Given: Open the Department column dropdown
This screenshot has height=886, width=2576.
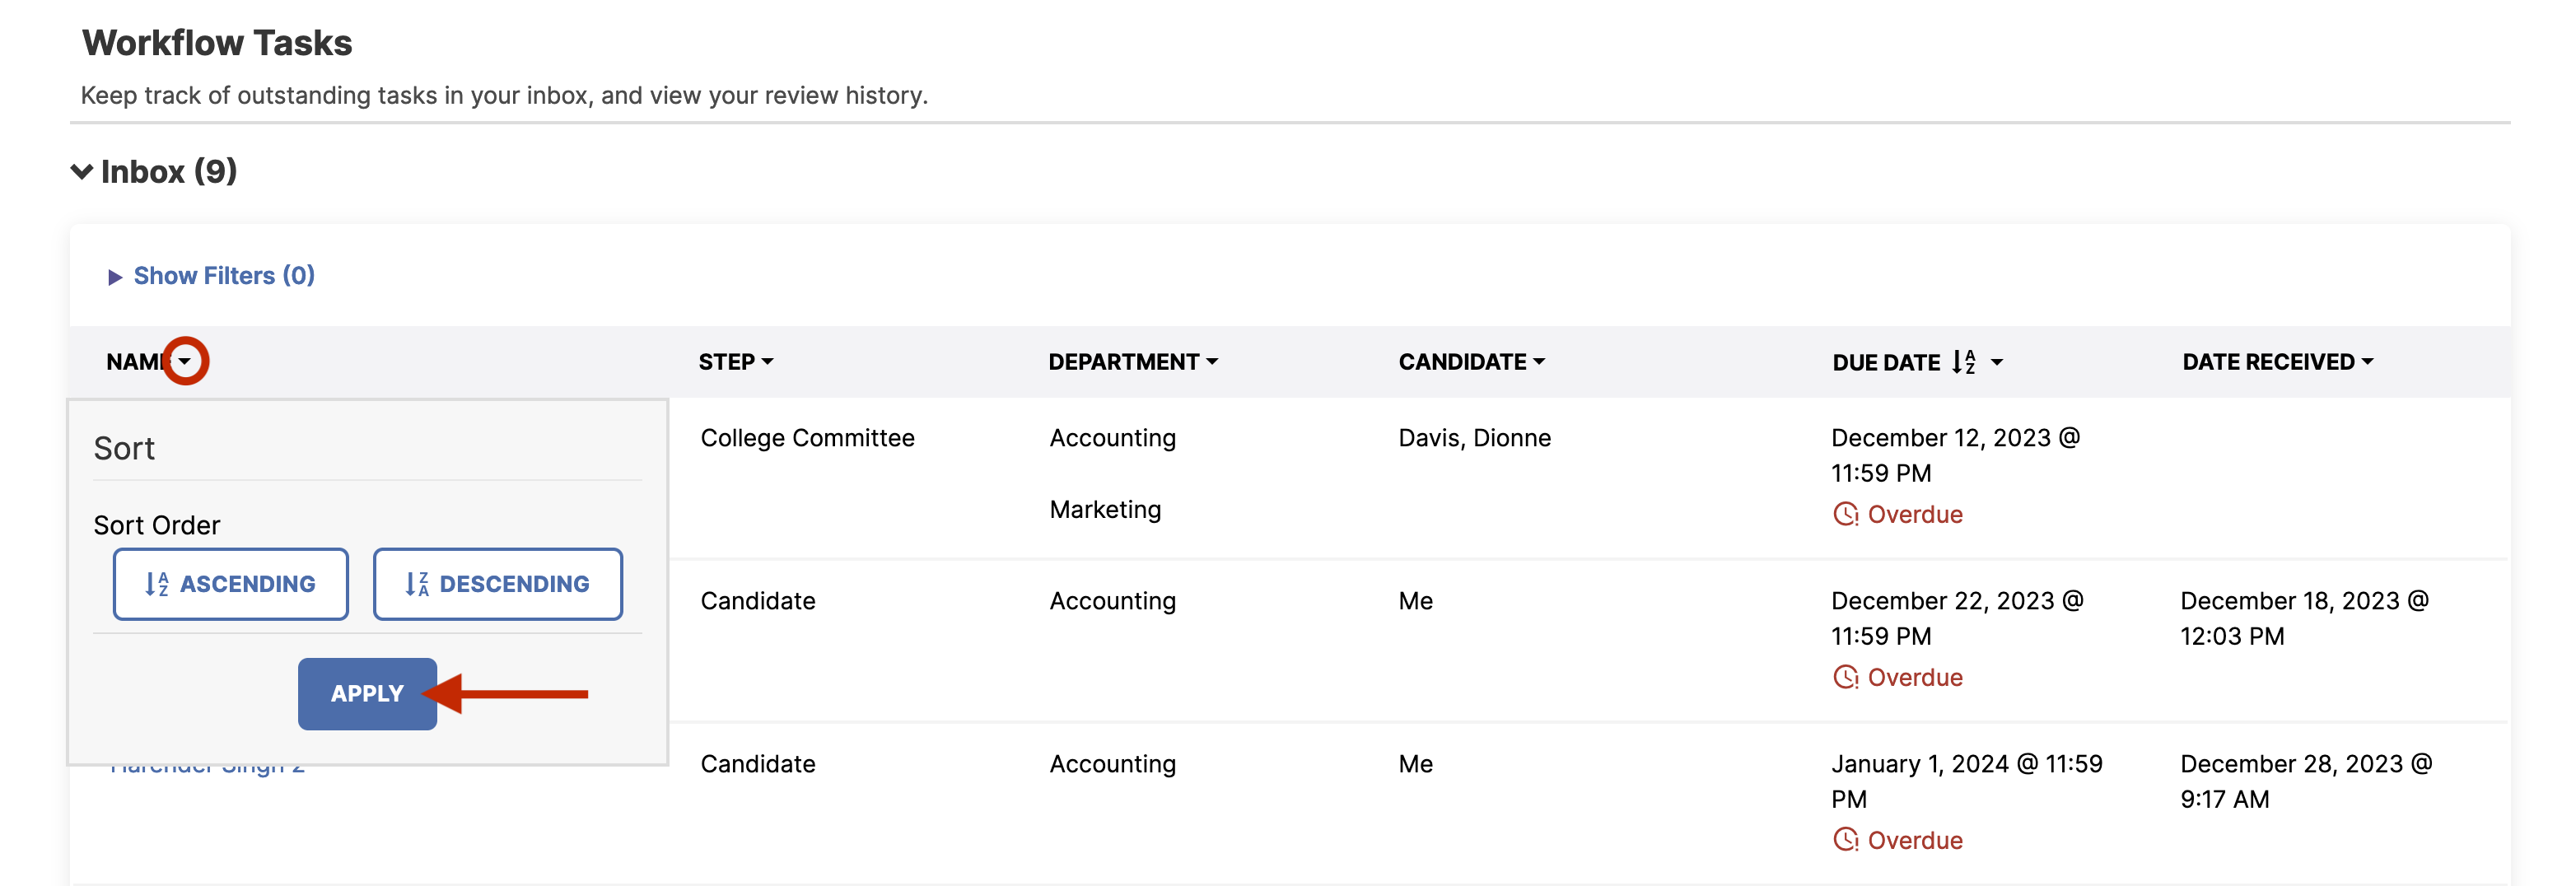Looking at the screenshot, I should coord(1133,362).
